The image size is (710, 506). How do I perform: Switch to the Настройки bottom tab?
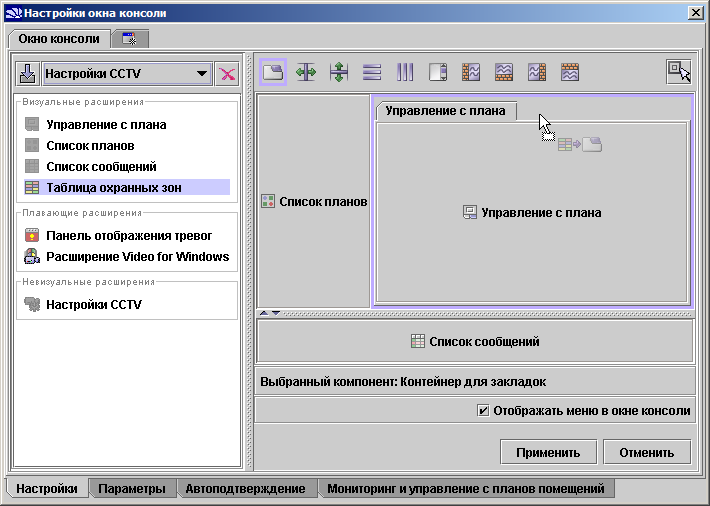[47, 489]
